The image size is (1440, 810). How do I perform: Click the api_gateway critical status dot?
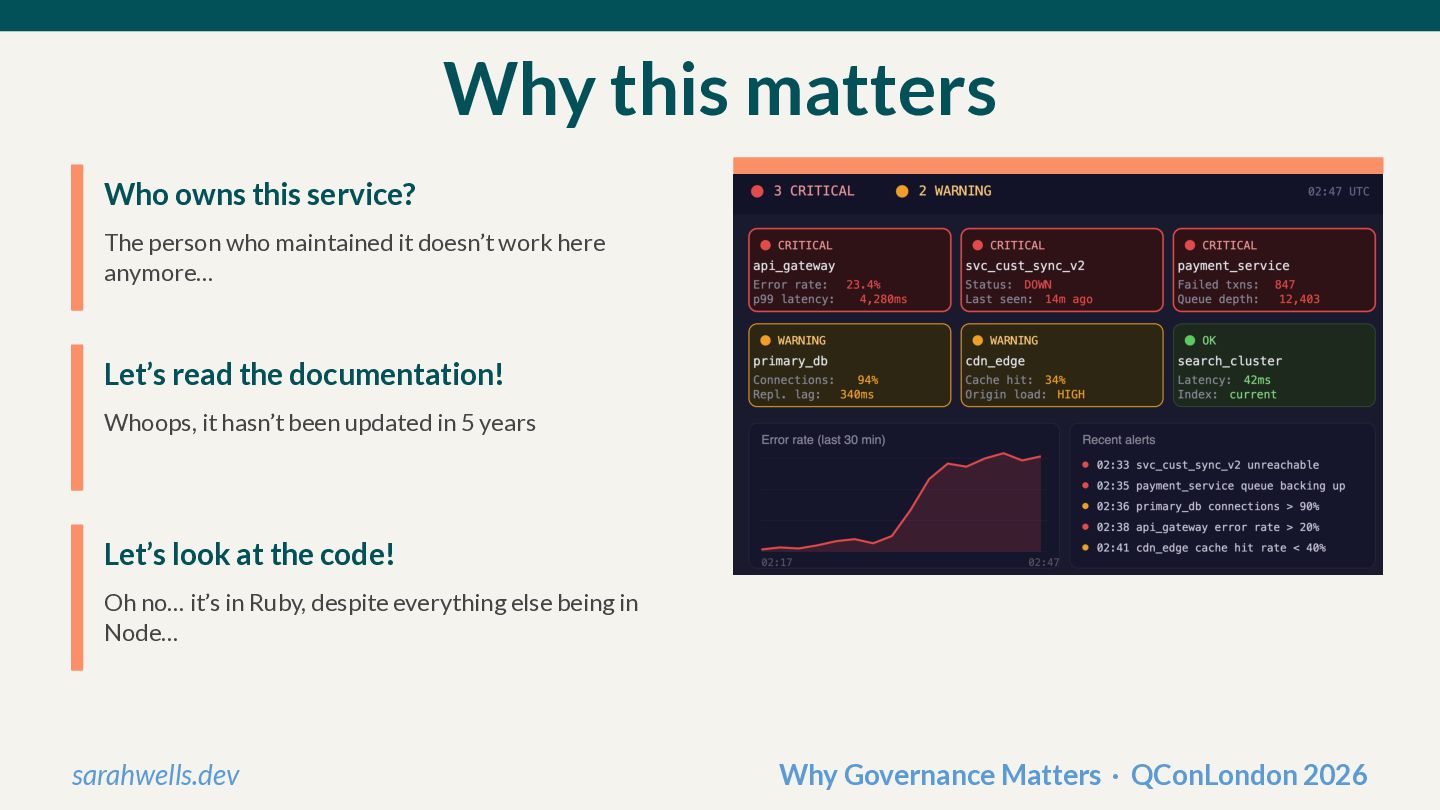coord(765,245)
